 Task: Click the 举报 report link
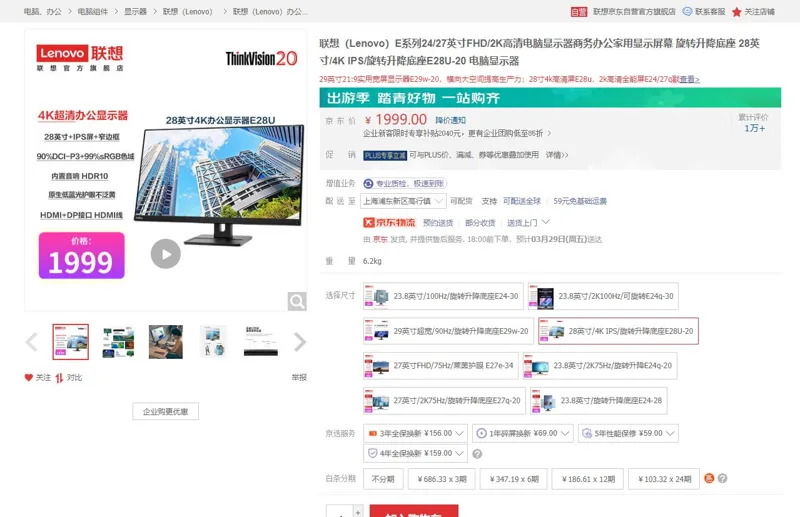(299, 377)
